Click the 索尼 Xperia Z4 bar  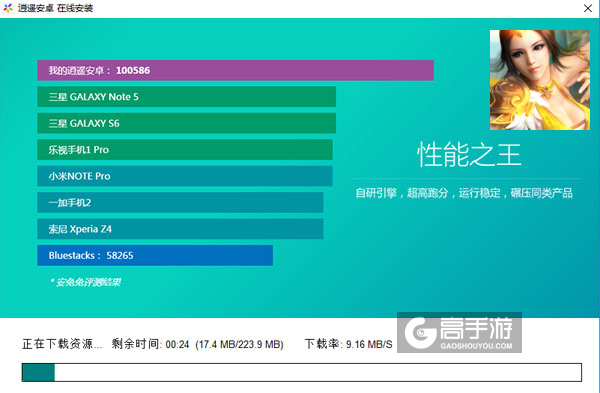(x=180, y=229)
